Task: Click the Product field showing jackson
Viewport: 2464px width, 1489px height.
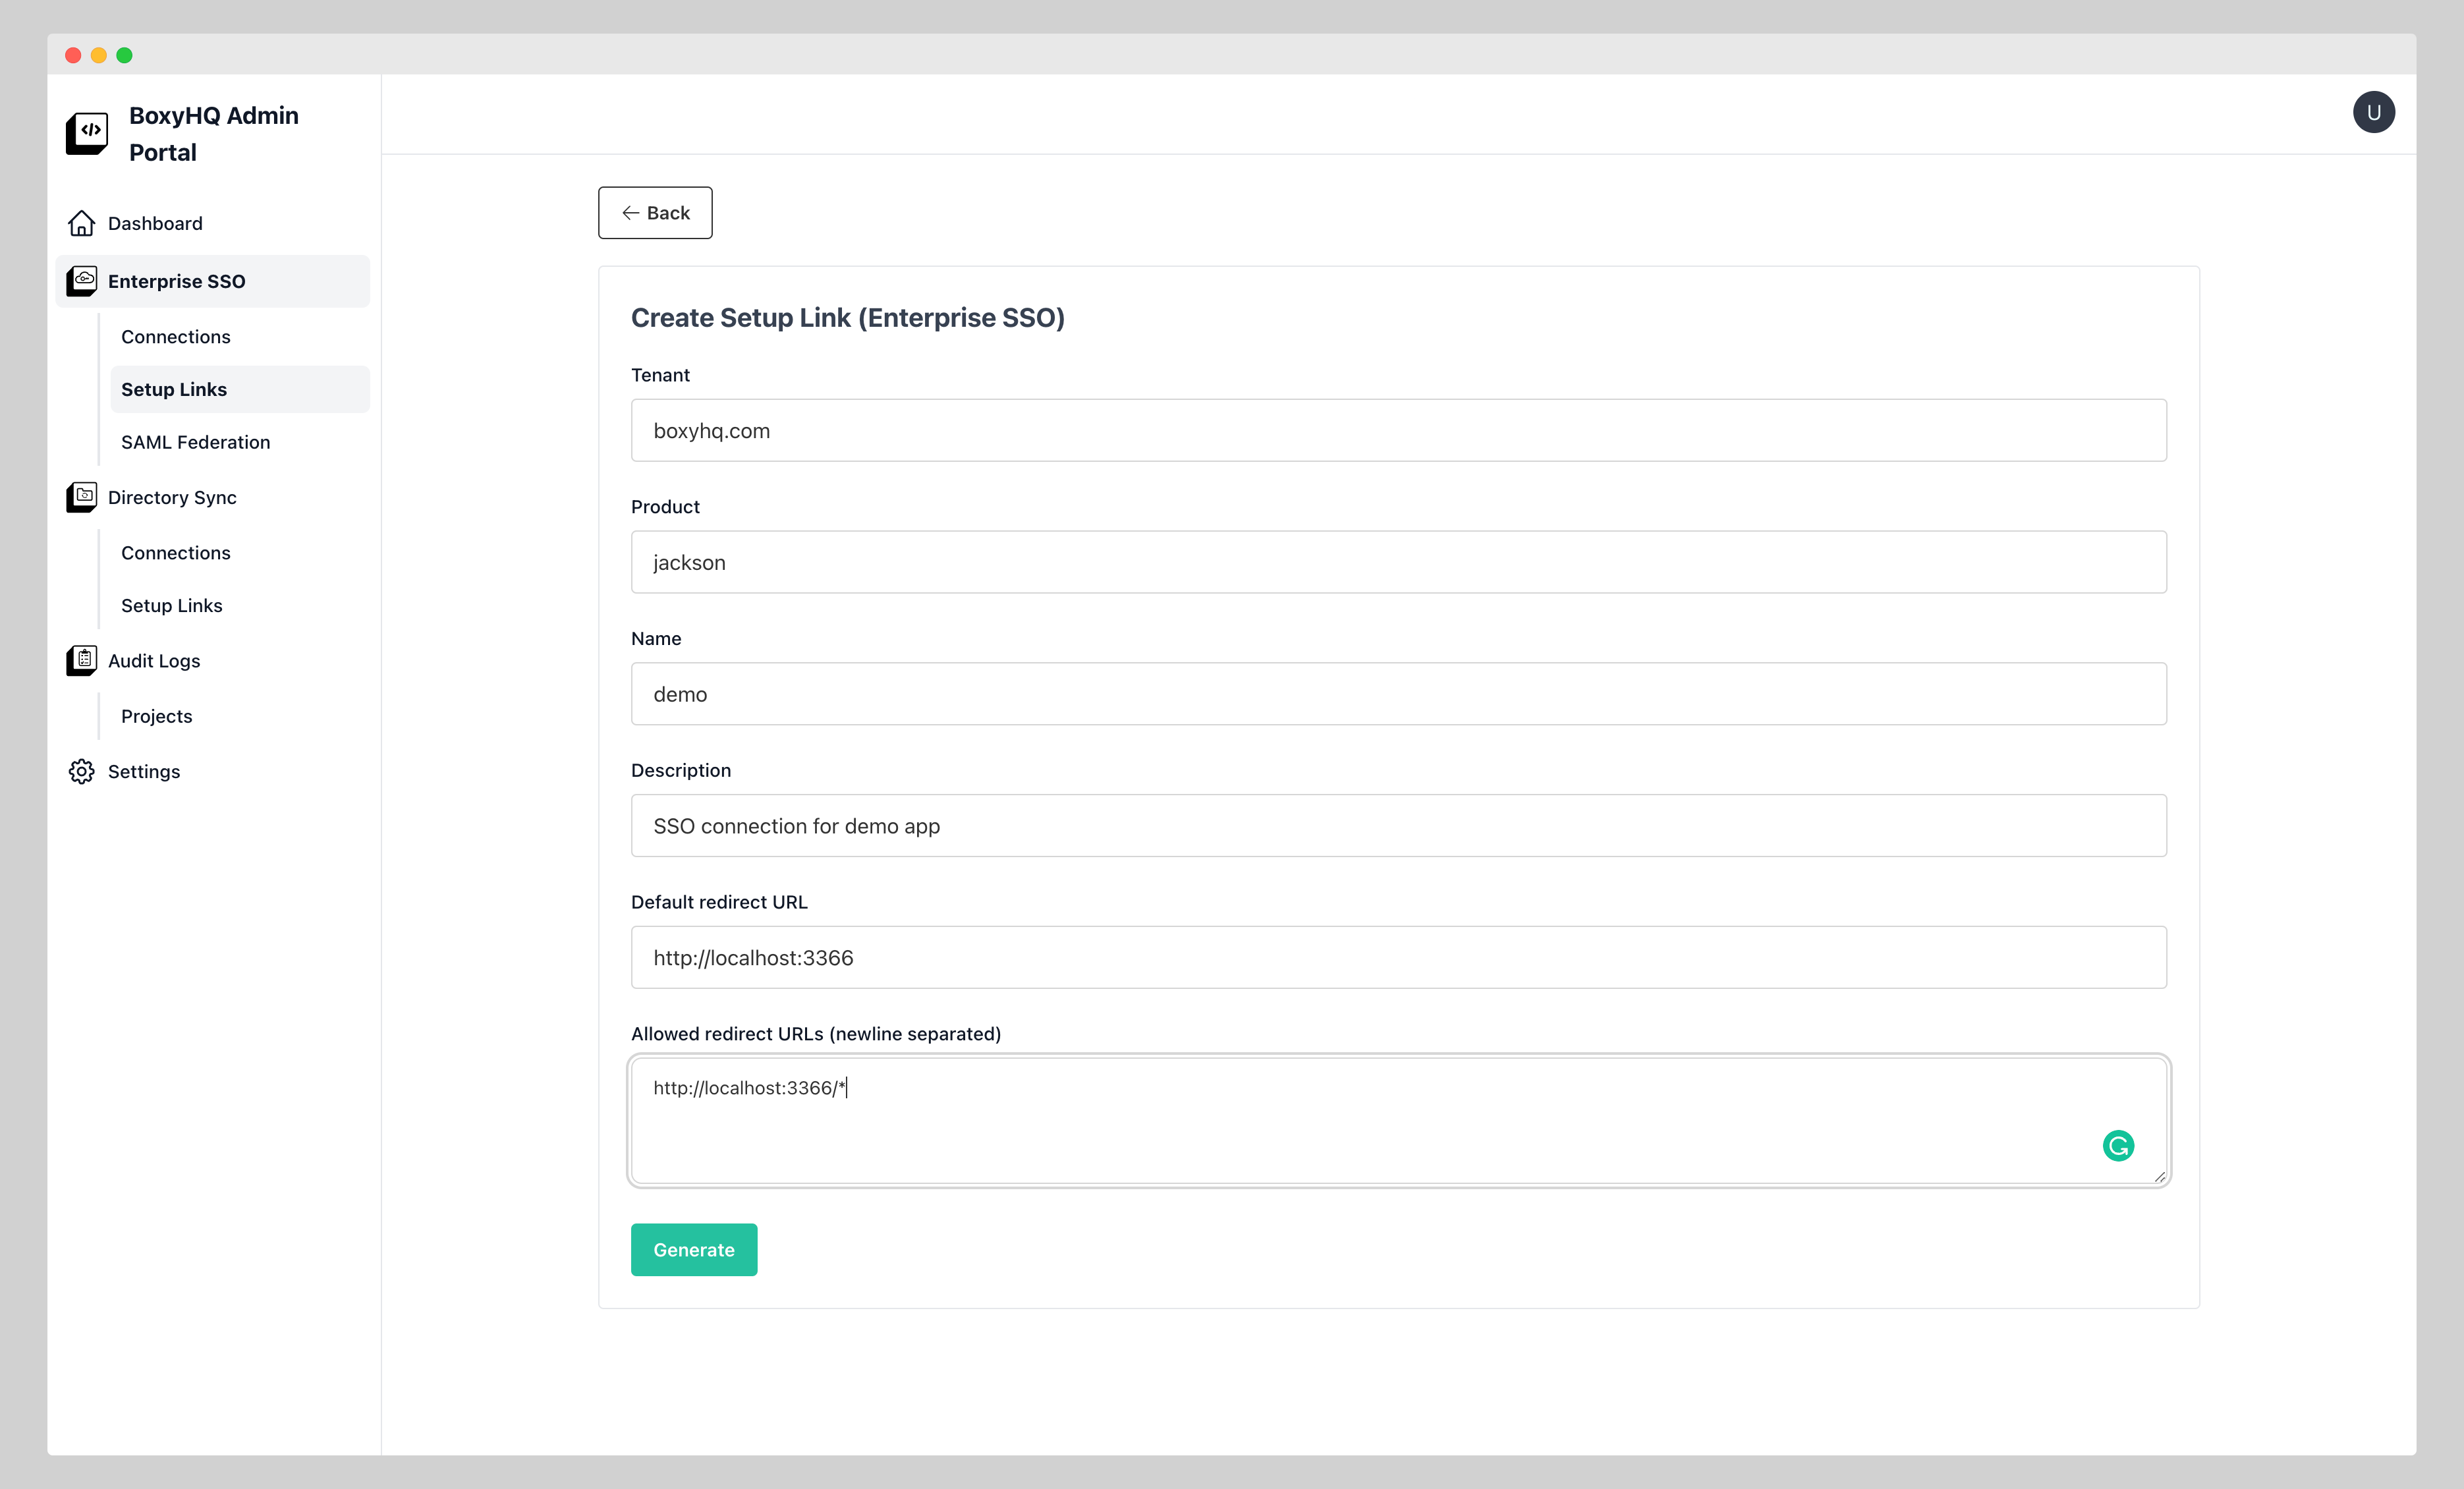Action: coord(1398,562)
